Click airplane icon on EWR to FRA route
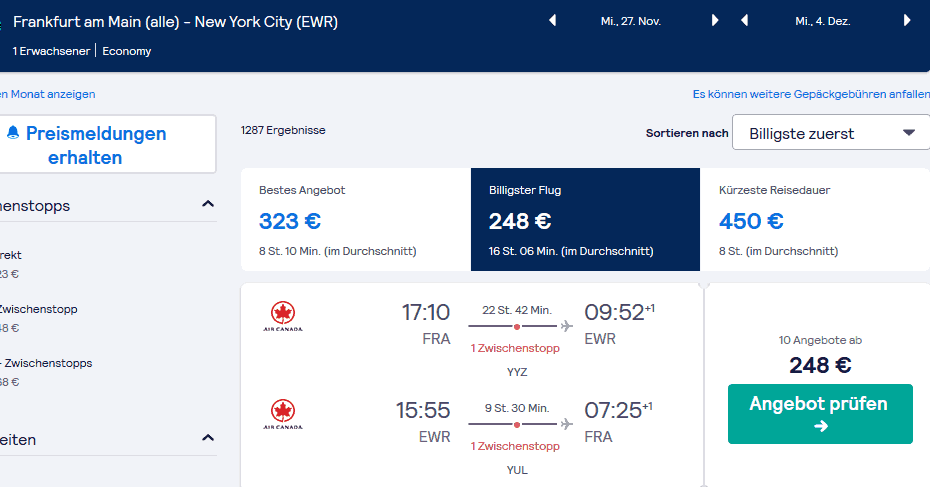This screenshot has width=930, height=487. point(567,424)
